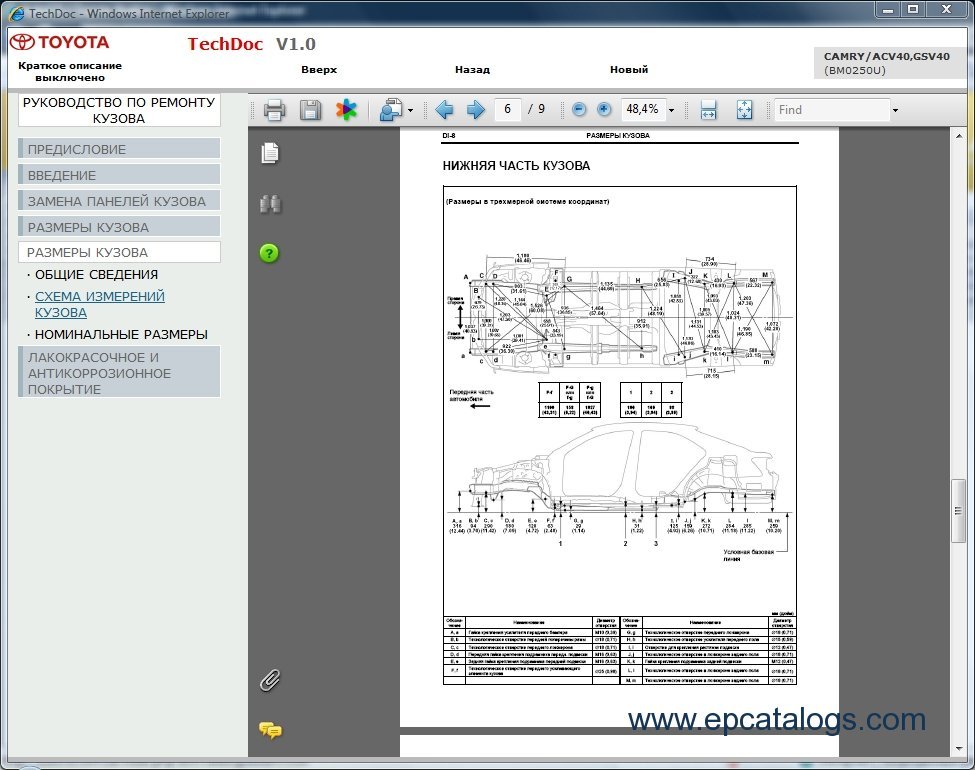Screen dimensions: 975x770
Task: Click the print icon in PDF toolbar
Action: pyautogui.click(x=274, y=110)
